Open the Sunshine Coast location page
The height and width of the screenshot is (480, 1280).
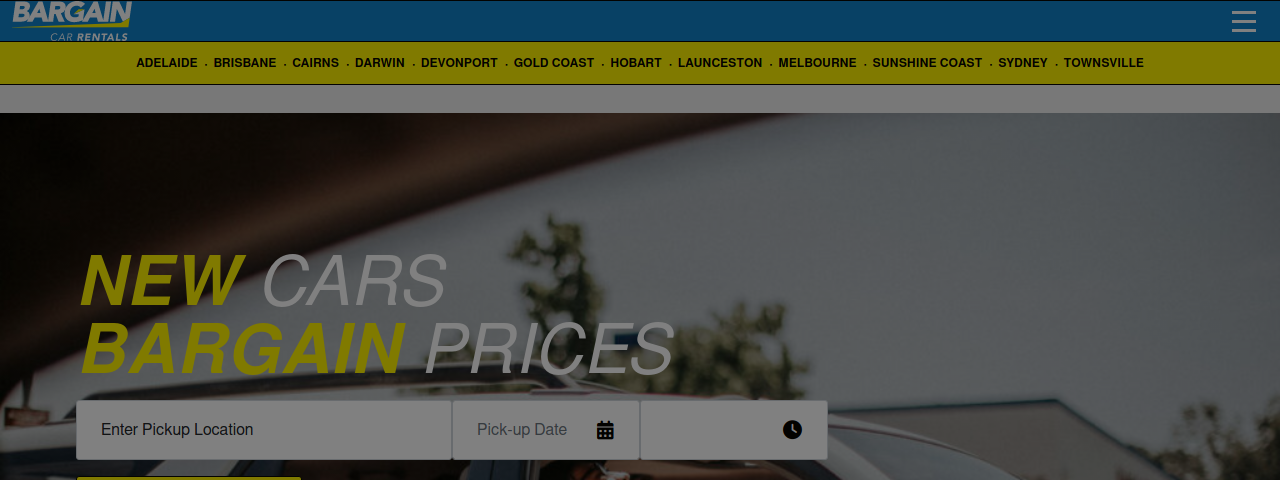pos(927,63)
